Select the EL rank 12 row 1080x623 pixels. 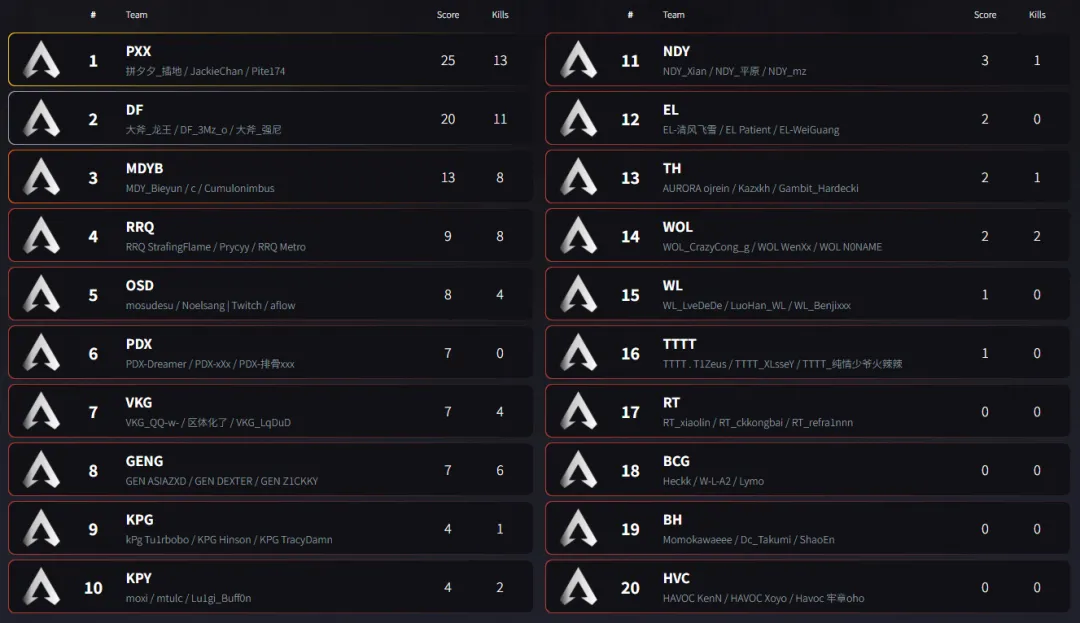pyautogui.click(x=810, y=119)
